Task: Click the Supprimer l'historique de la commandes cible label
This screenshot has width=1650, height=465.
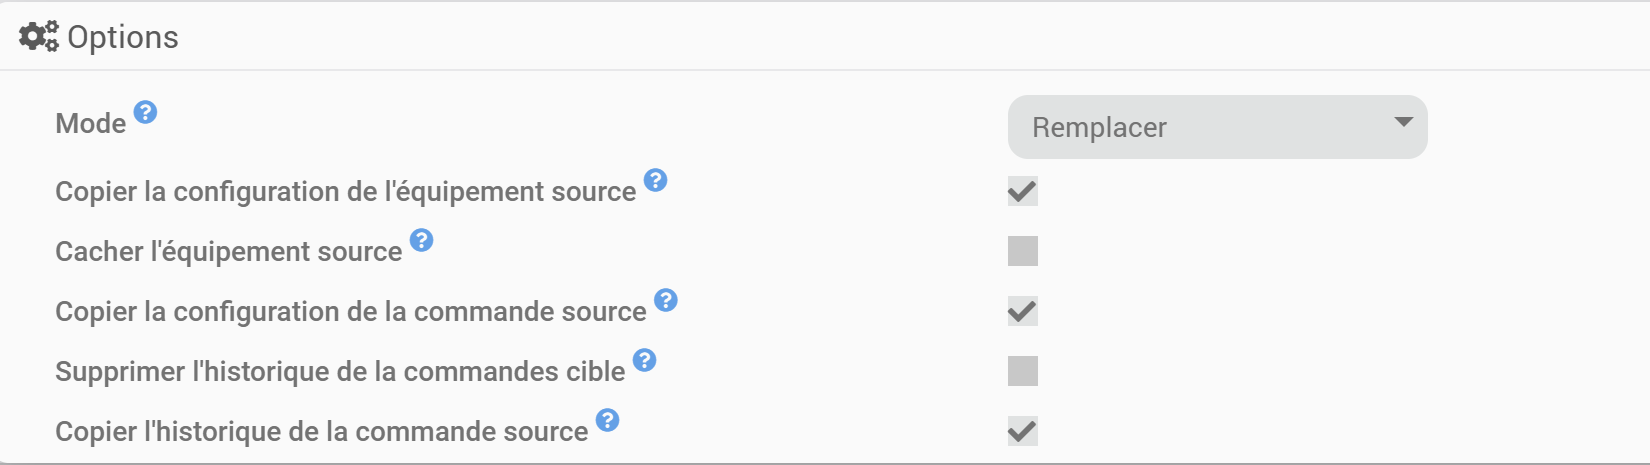Action: [340, 371]
